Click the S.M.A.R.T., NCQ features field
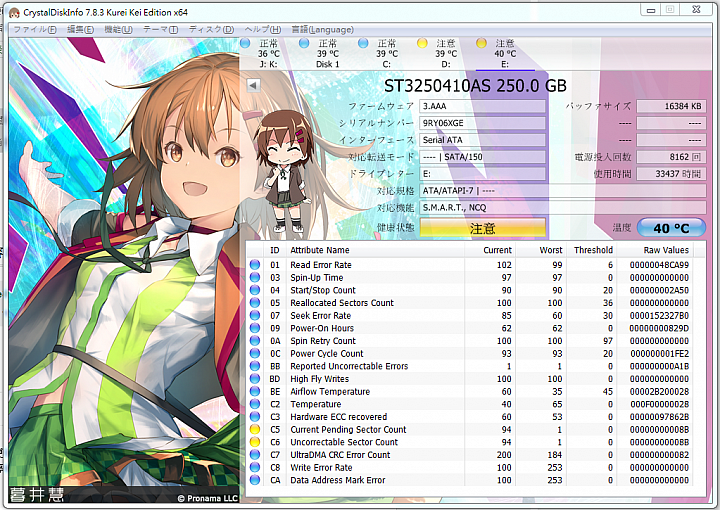 562,207
